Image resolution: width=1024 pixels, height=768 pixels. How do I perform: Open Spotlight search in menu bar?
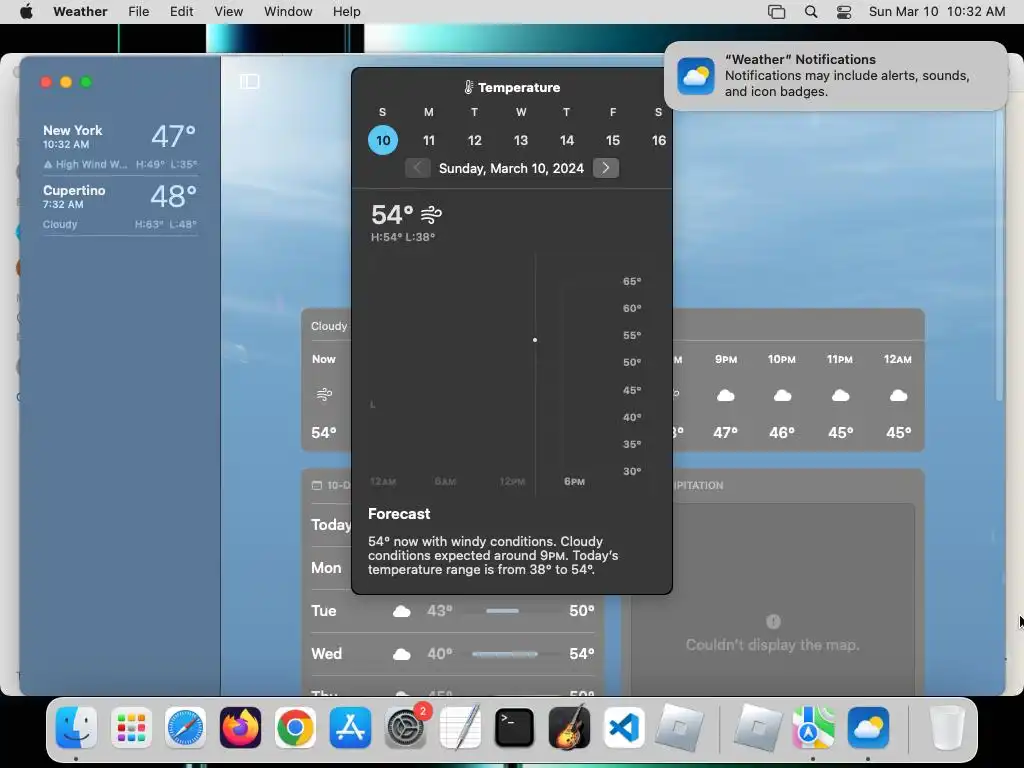click(810, 12)
